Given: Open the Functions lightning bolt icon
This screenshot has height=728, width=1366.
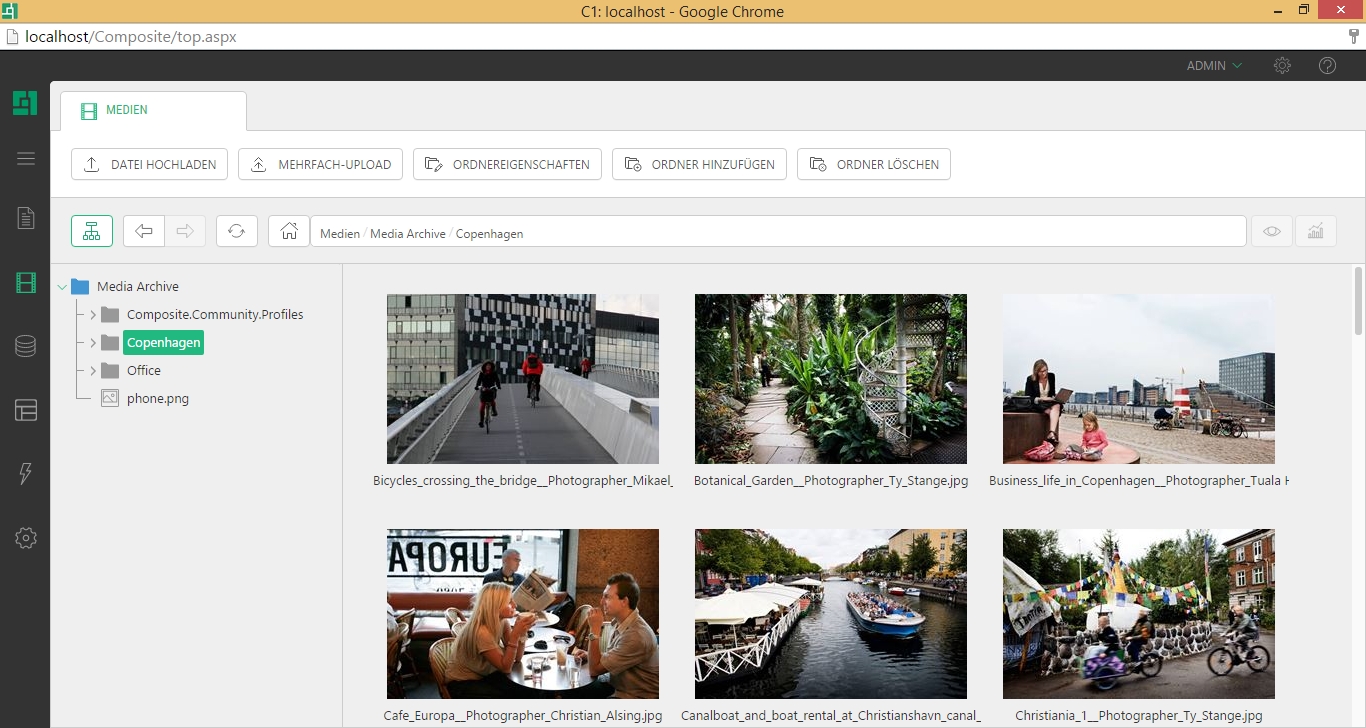Looking at the screenshot, I should (26, 474).
